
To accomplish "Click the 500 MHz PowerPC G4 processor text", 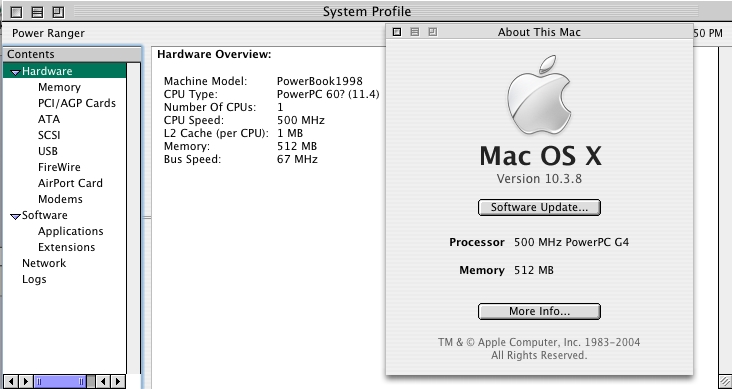I will point(571,242).
